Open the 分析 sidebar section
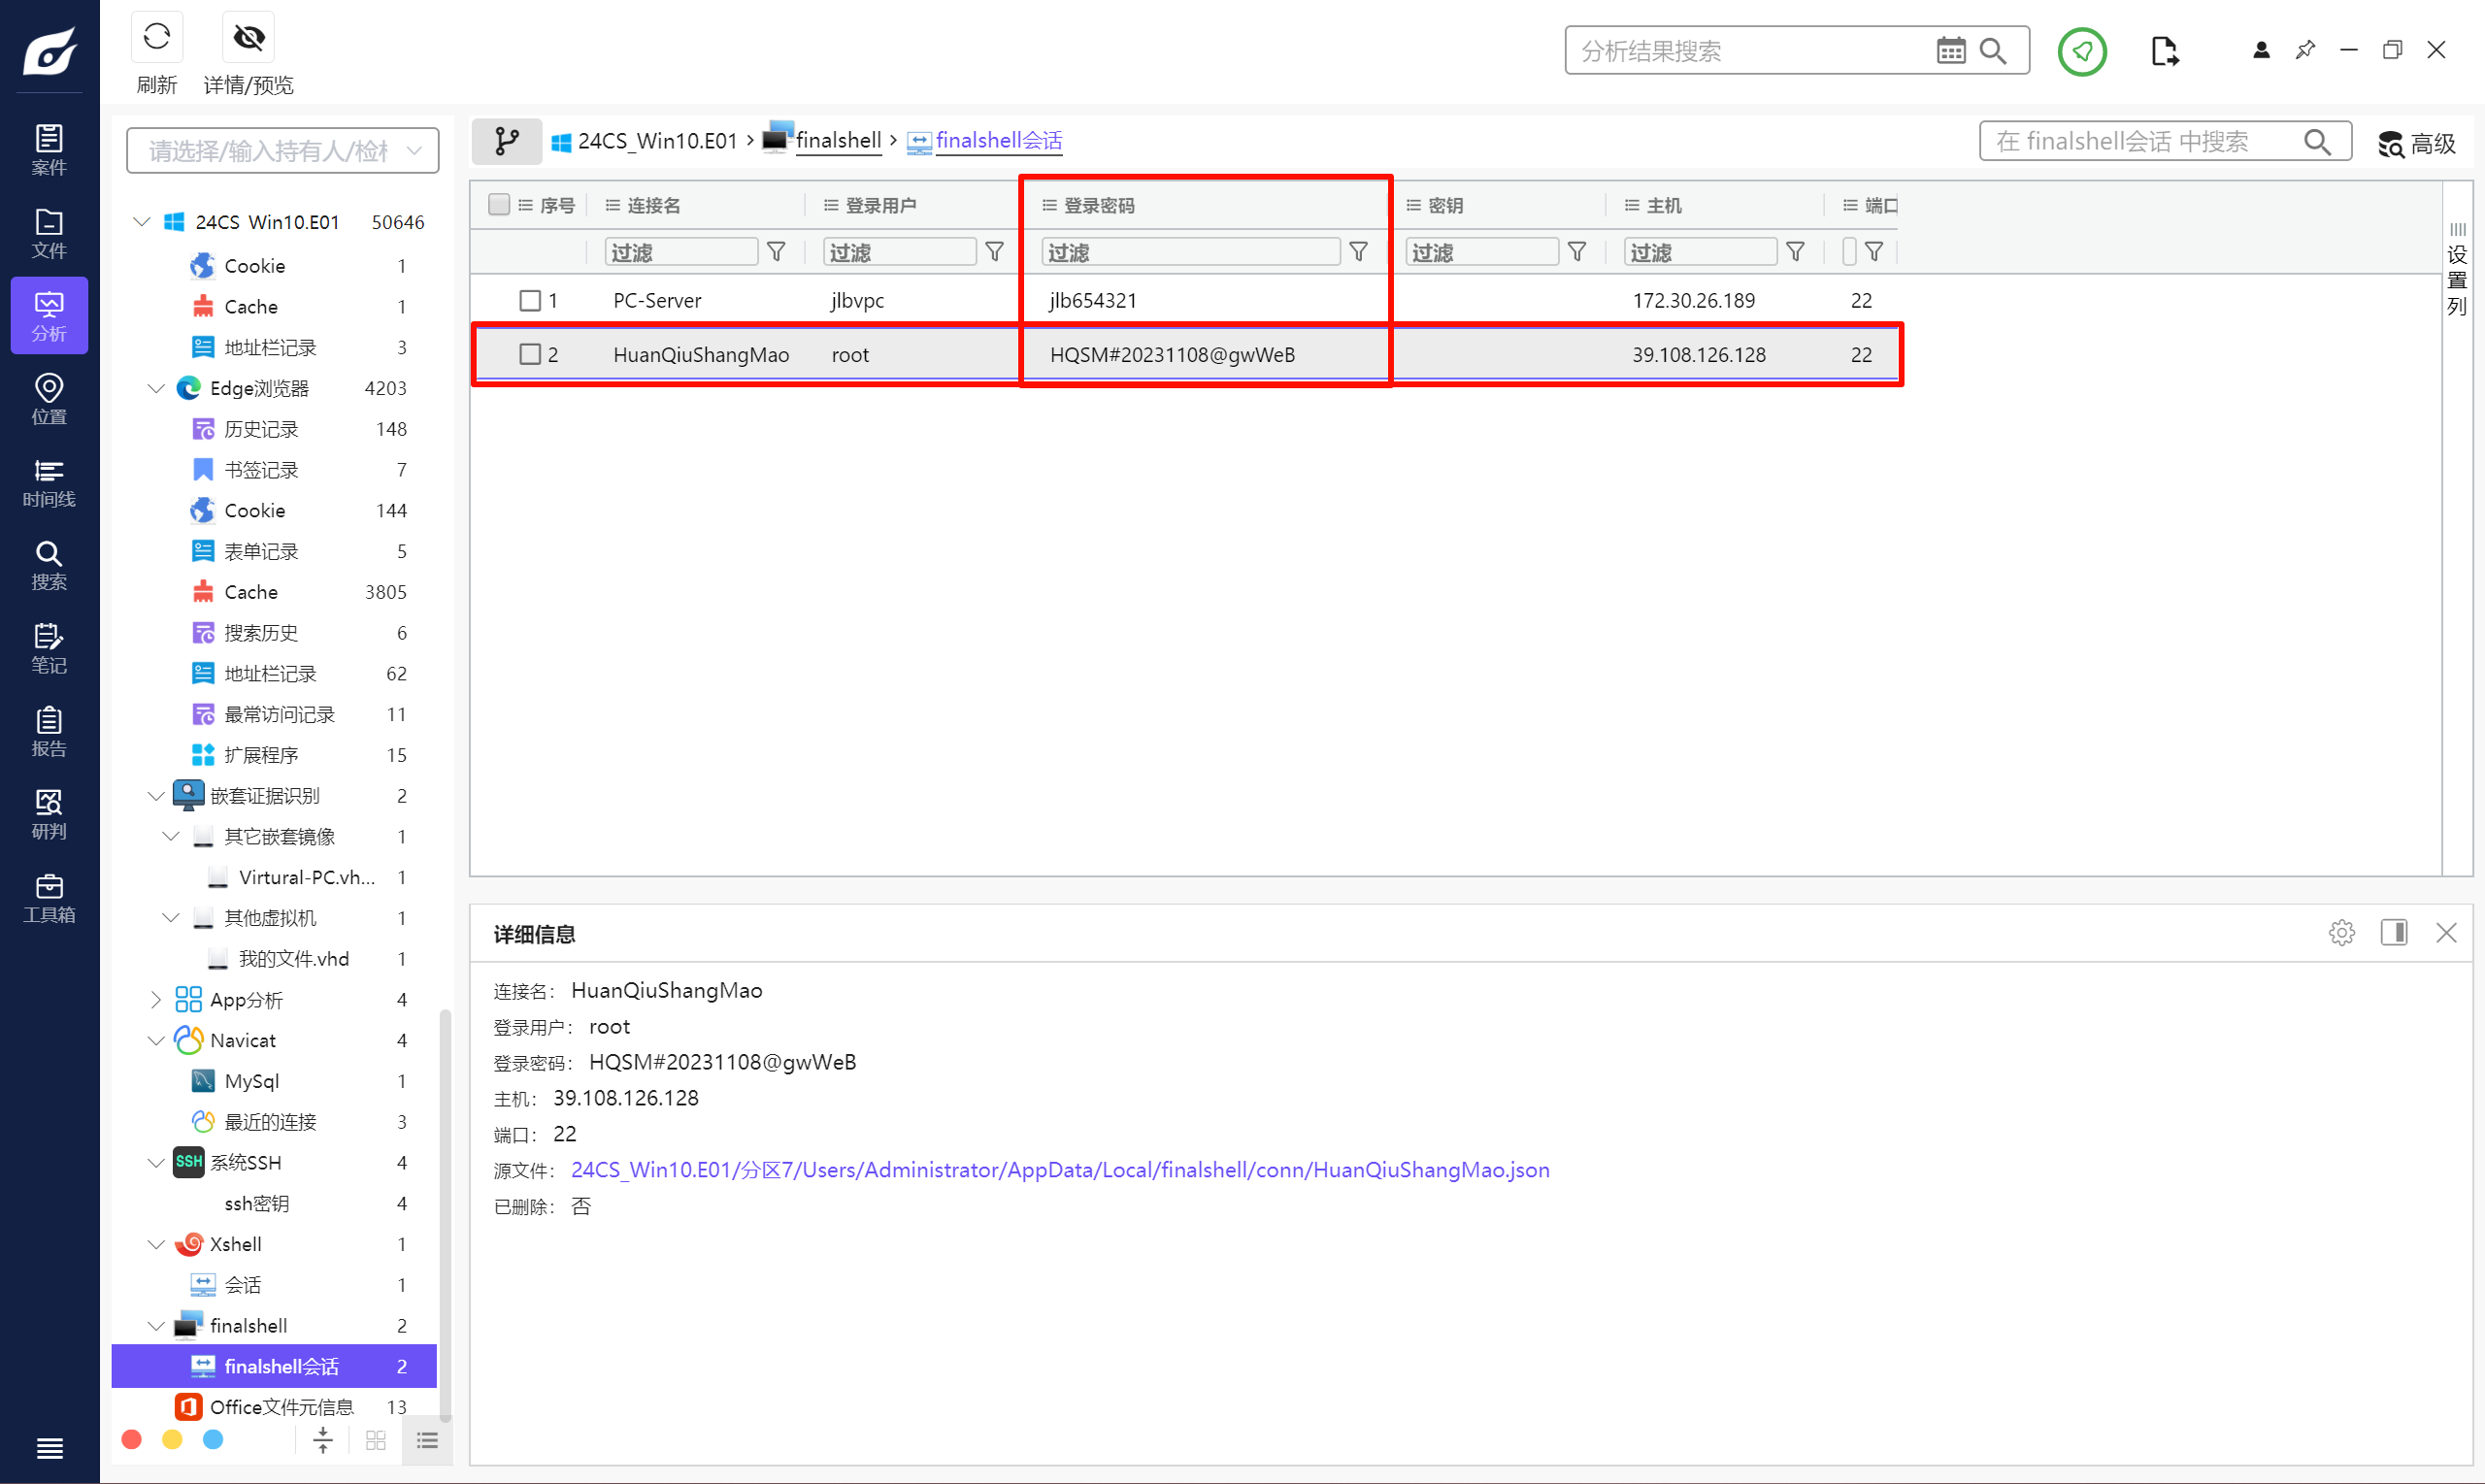 click(49, 316)
